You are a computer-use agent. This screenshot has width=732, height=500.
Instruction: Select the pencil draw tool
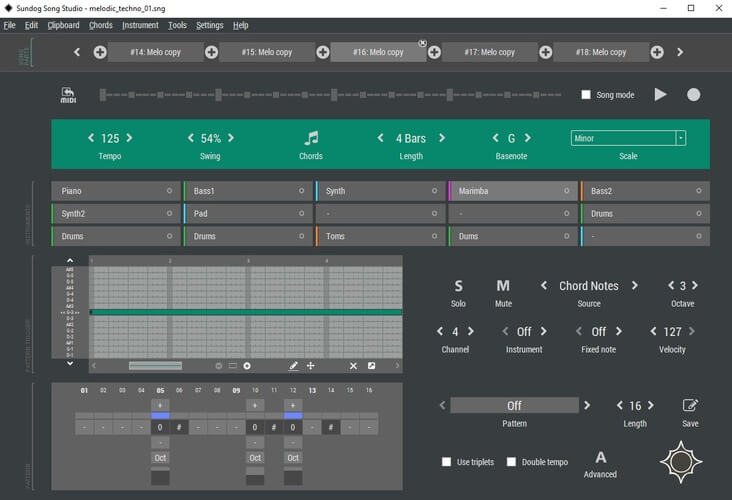(293, 366)
